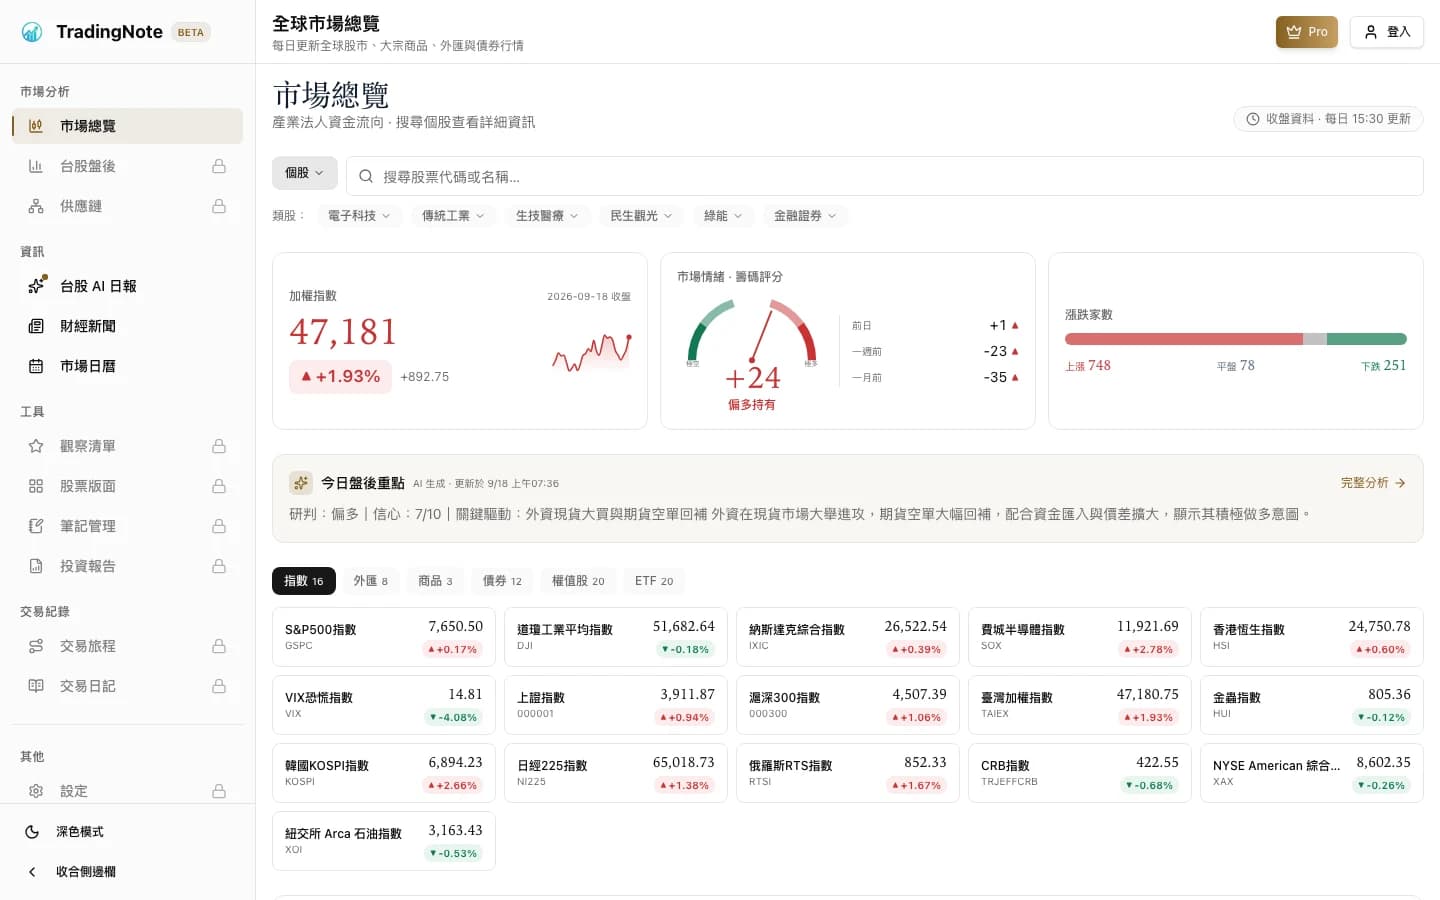Expand the 民生觀光 category dropdown
Viewport: 1440px width, 900px height.
[x=641, y=216]
